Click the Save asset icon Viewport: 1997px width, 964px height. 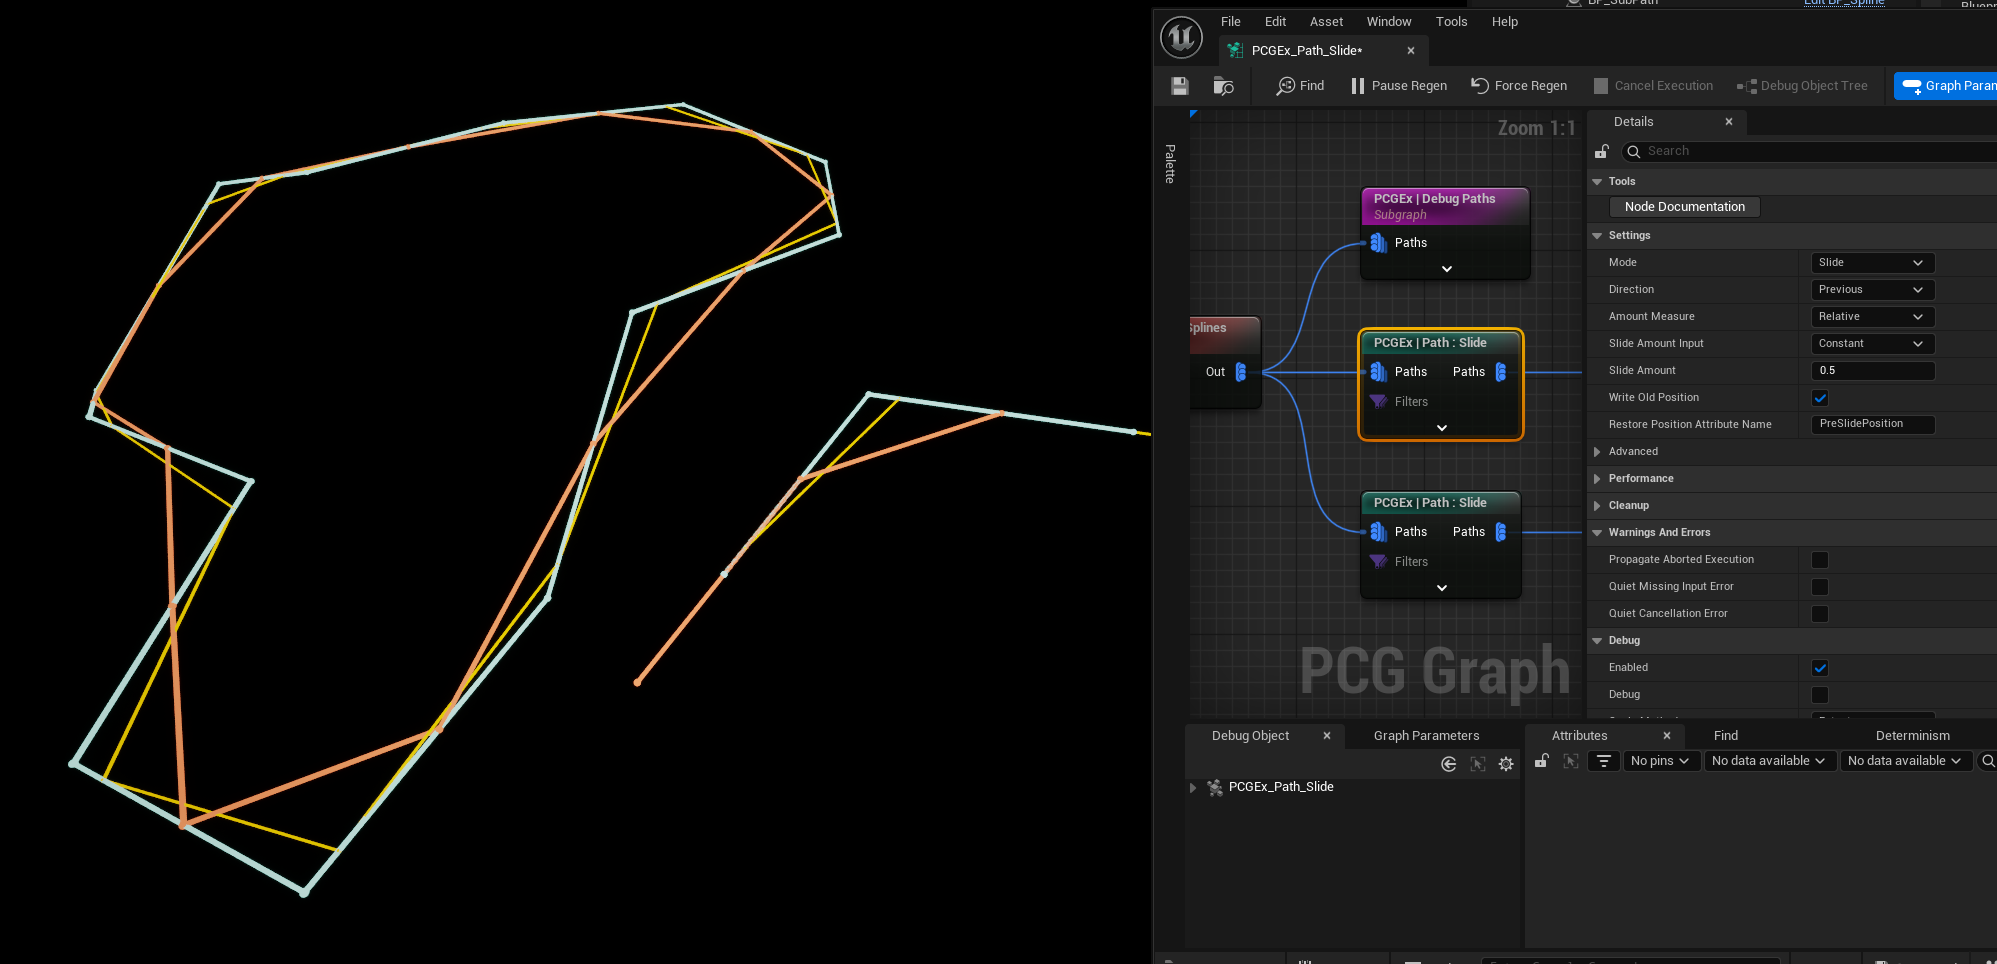coord(1180,86)
